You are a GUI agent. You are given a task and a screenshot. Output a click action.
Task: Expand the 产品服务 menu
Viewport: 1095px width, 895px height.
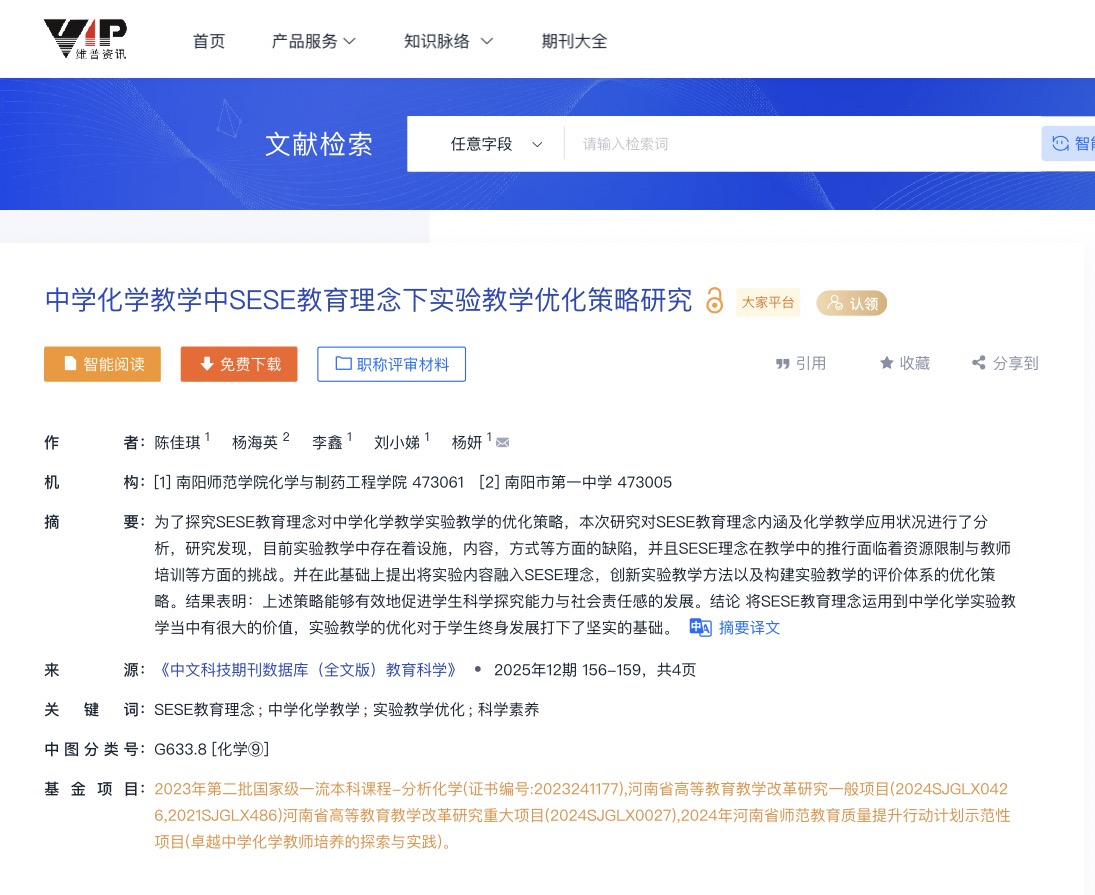click(x=314, y=41)
